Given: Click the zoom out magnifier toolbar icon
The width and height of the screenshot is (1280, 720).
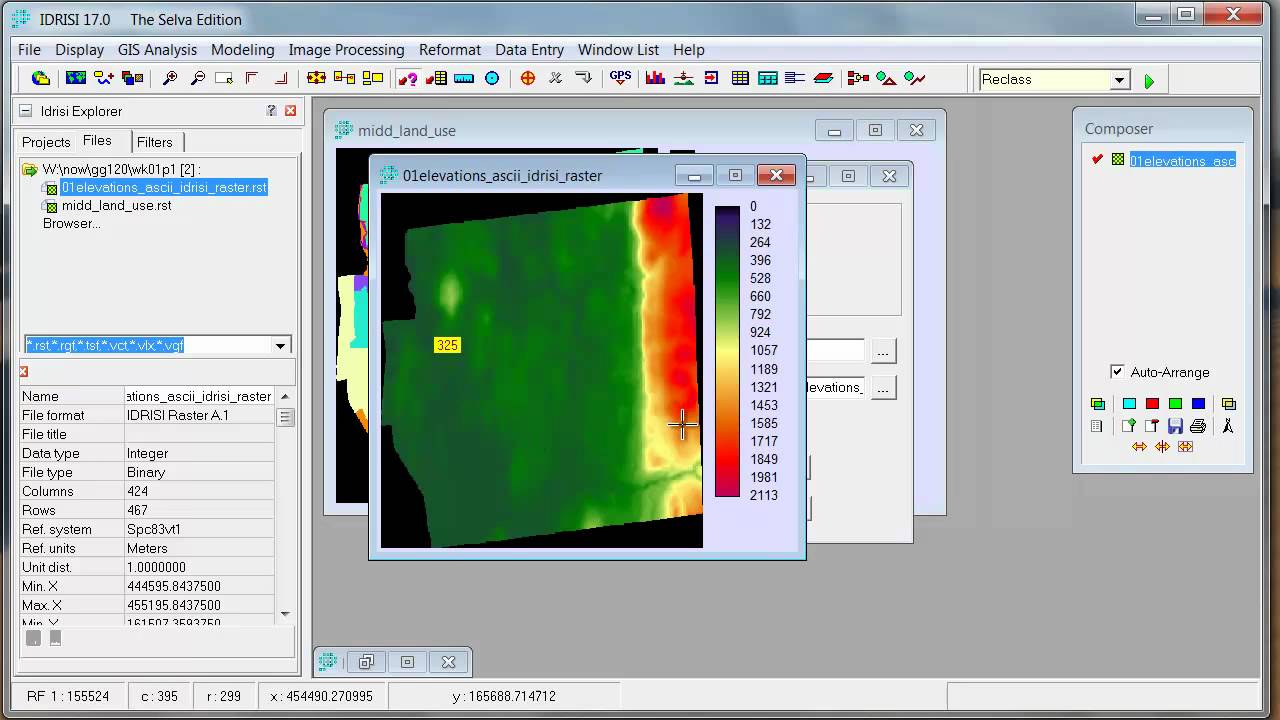Looking at the screenshot, I should (x=197, y=79).
